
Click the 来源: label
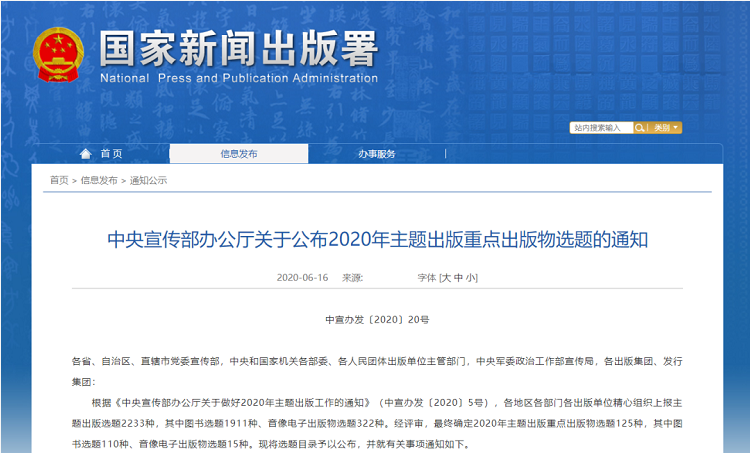(x=353, y=277)
